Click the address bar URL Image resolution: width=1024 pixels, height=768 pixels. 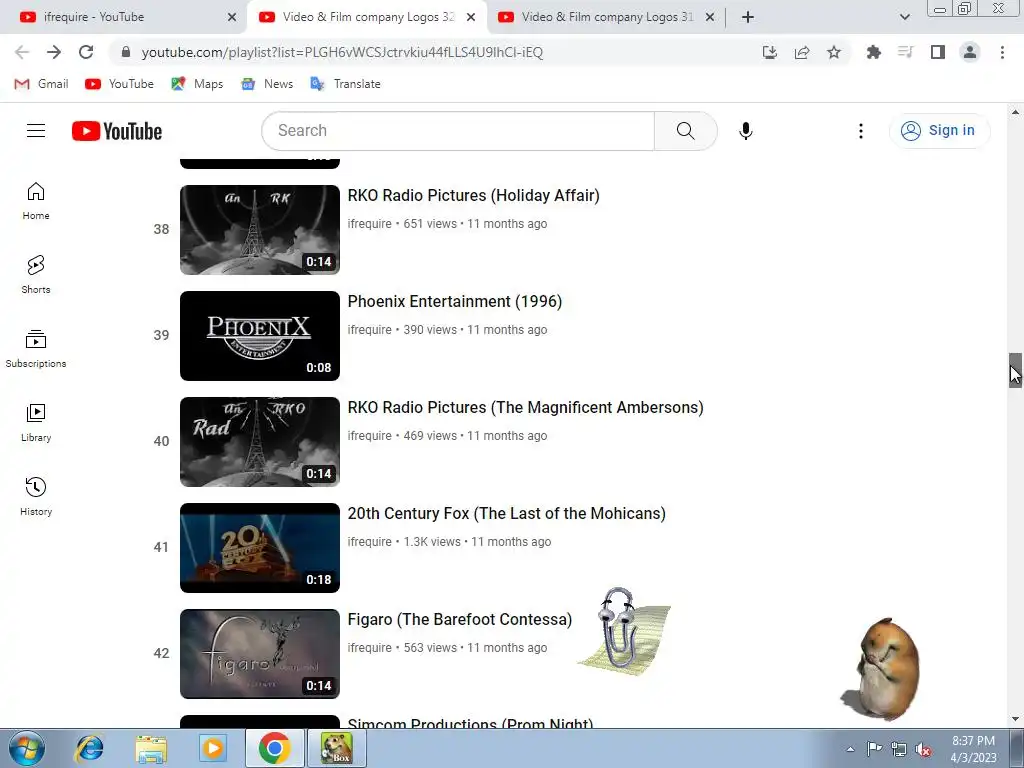pos(342,52)
